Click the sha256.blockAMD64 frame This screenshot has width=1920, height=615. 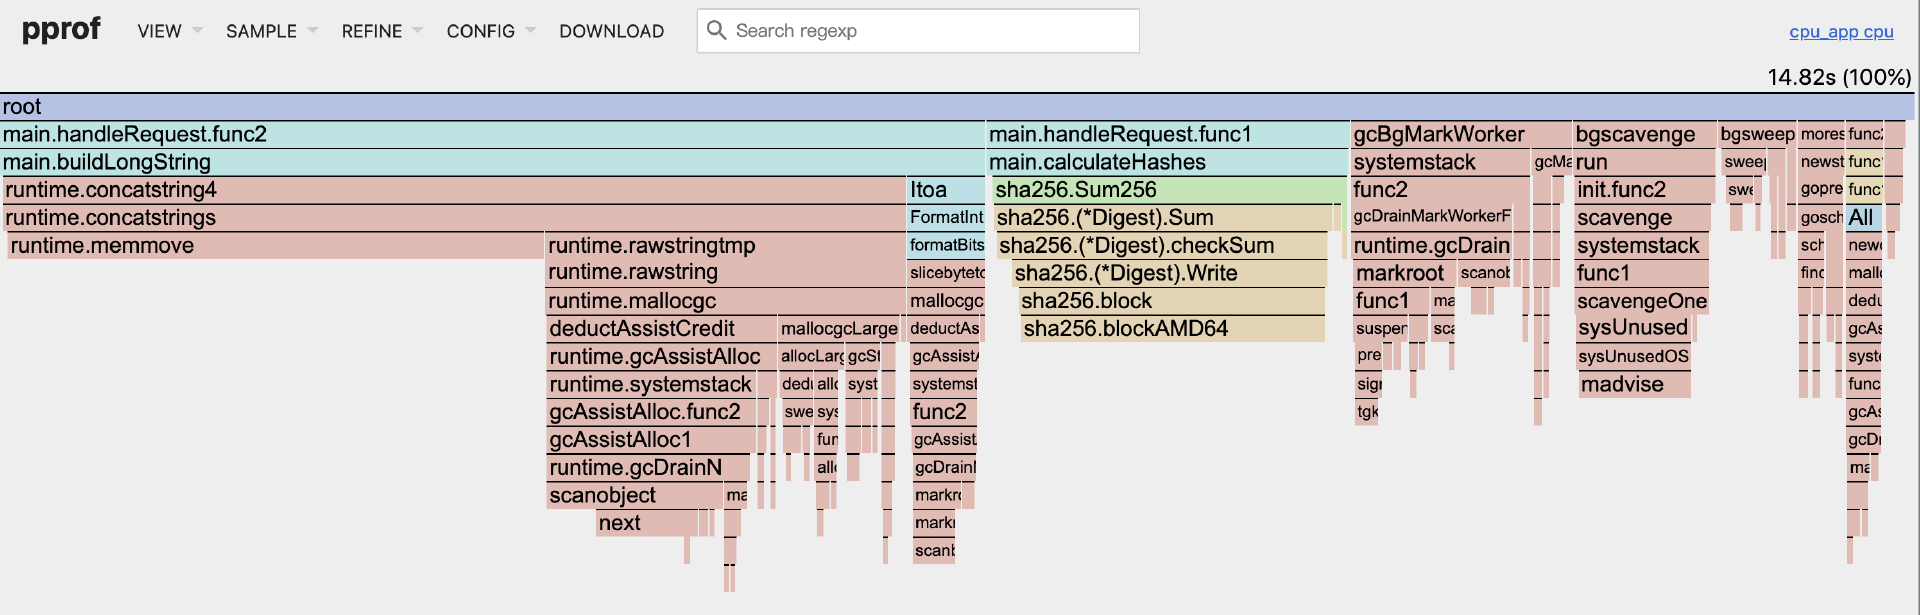coord(1172,329)
